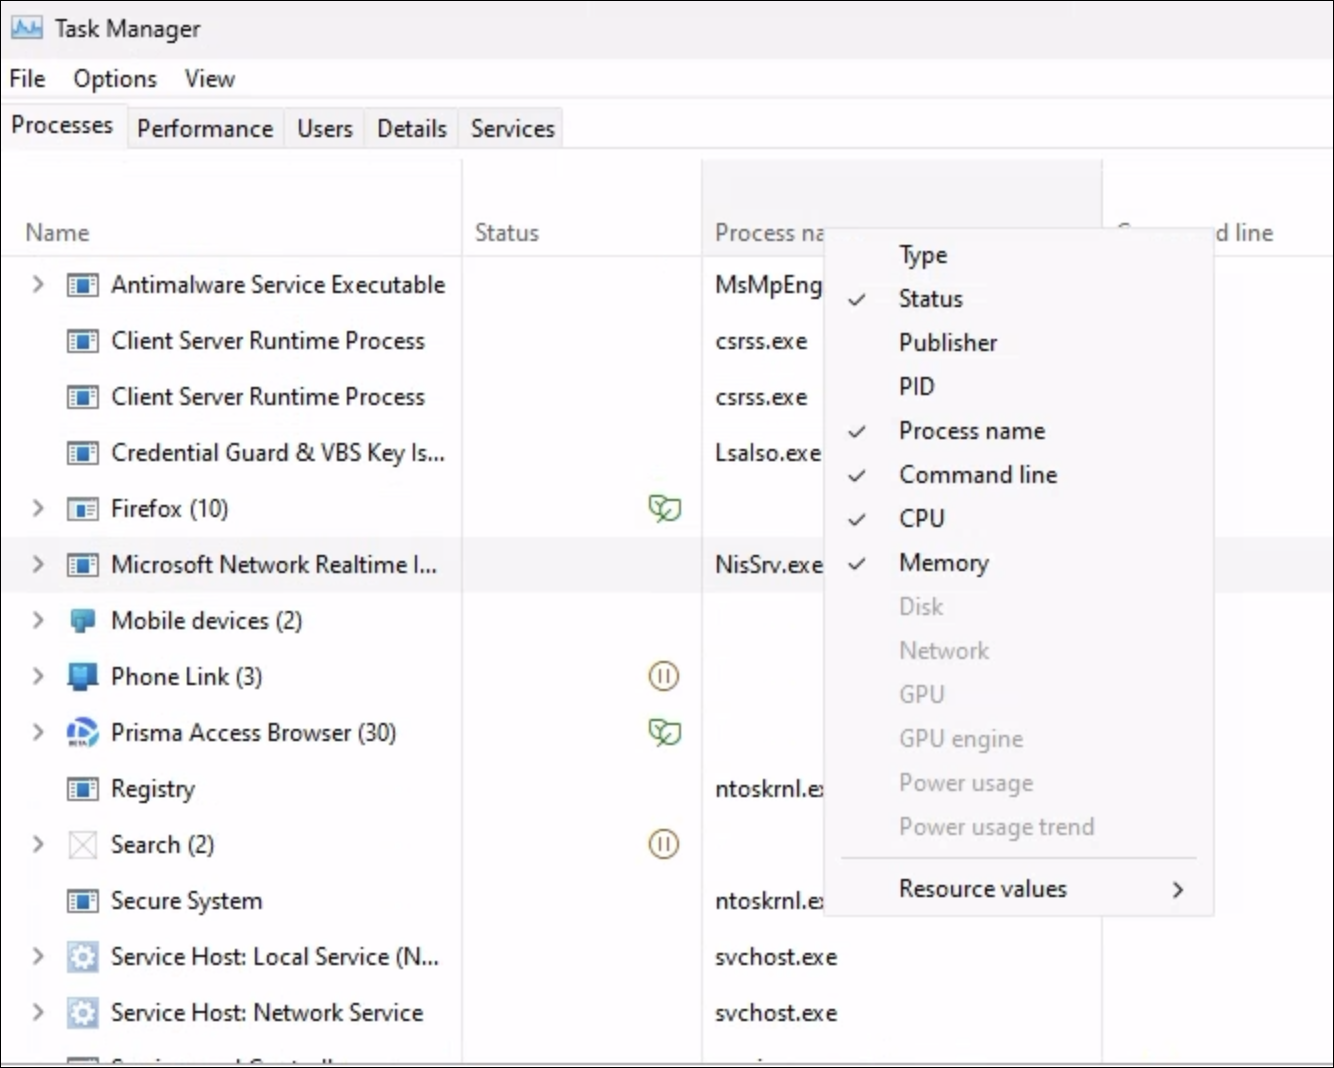Click Service Host: Network Service gear icon

click(82, 1013)
